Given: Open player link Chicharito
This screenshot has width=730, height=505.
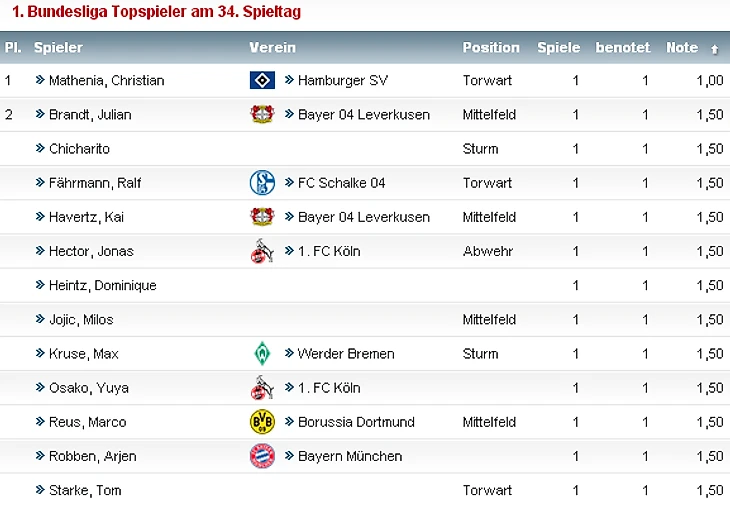Looking at the screenshot, I should pyautogui.click(x=79, y=148).
